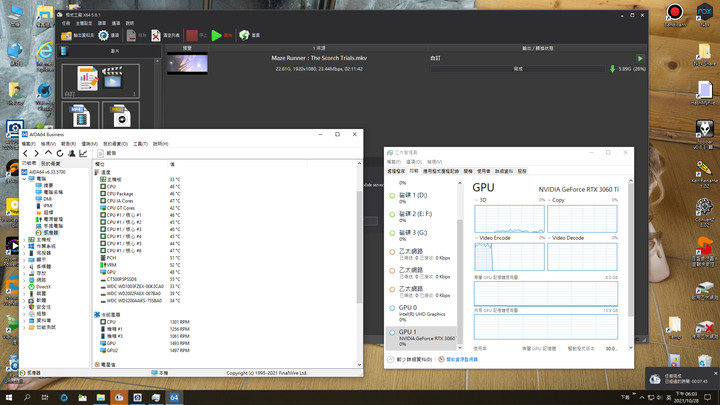This screenshot has width=720, height=405.
Task: Expand the Motherboard node in AIDA64 tree
Action: coord(25,240)
